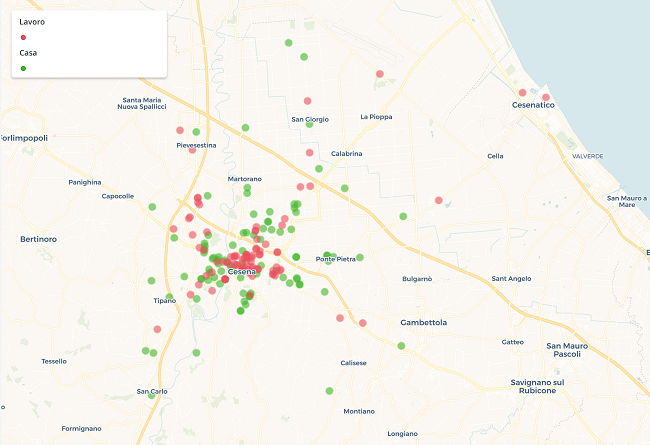Click the Gambettola town label

(423, 323)
